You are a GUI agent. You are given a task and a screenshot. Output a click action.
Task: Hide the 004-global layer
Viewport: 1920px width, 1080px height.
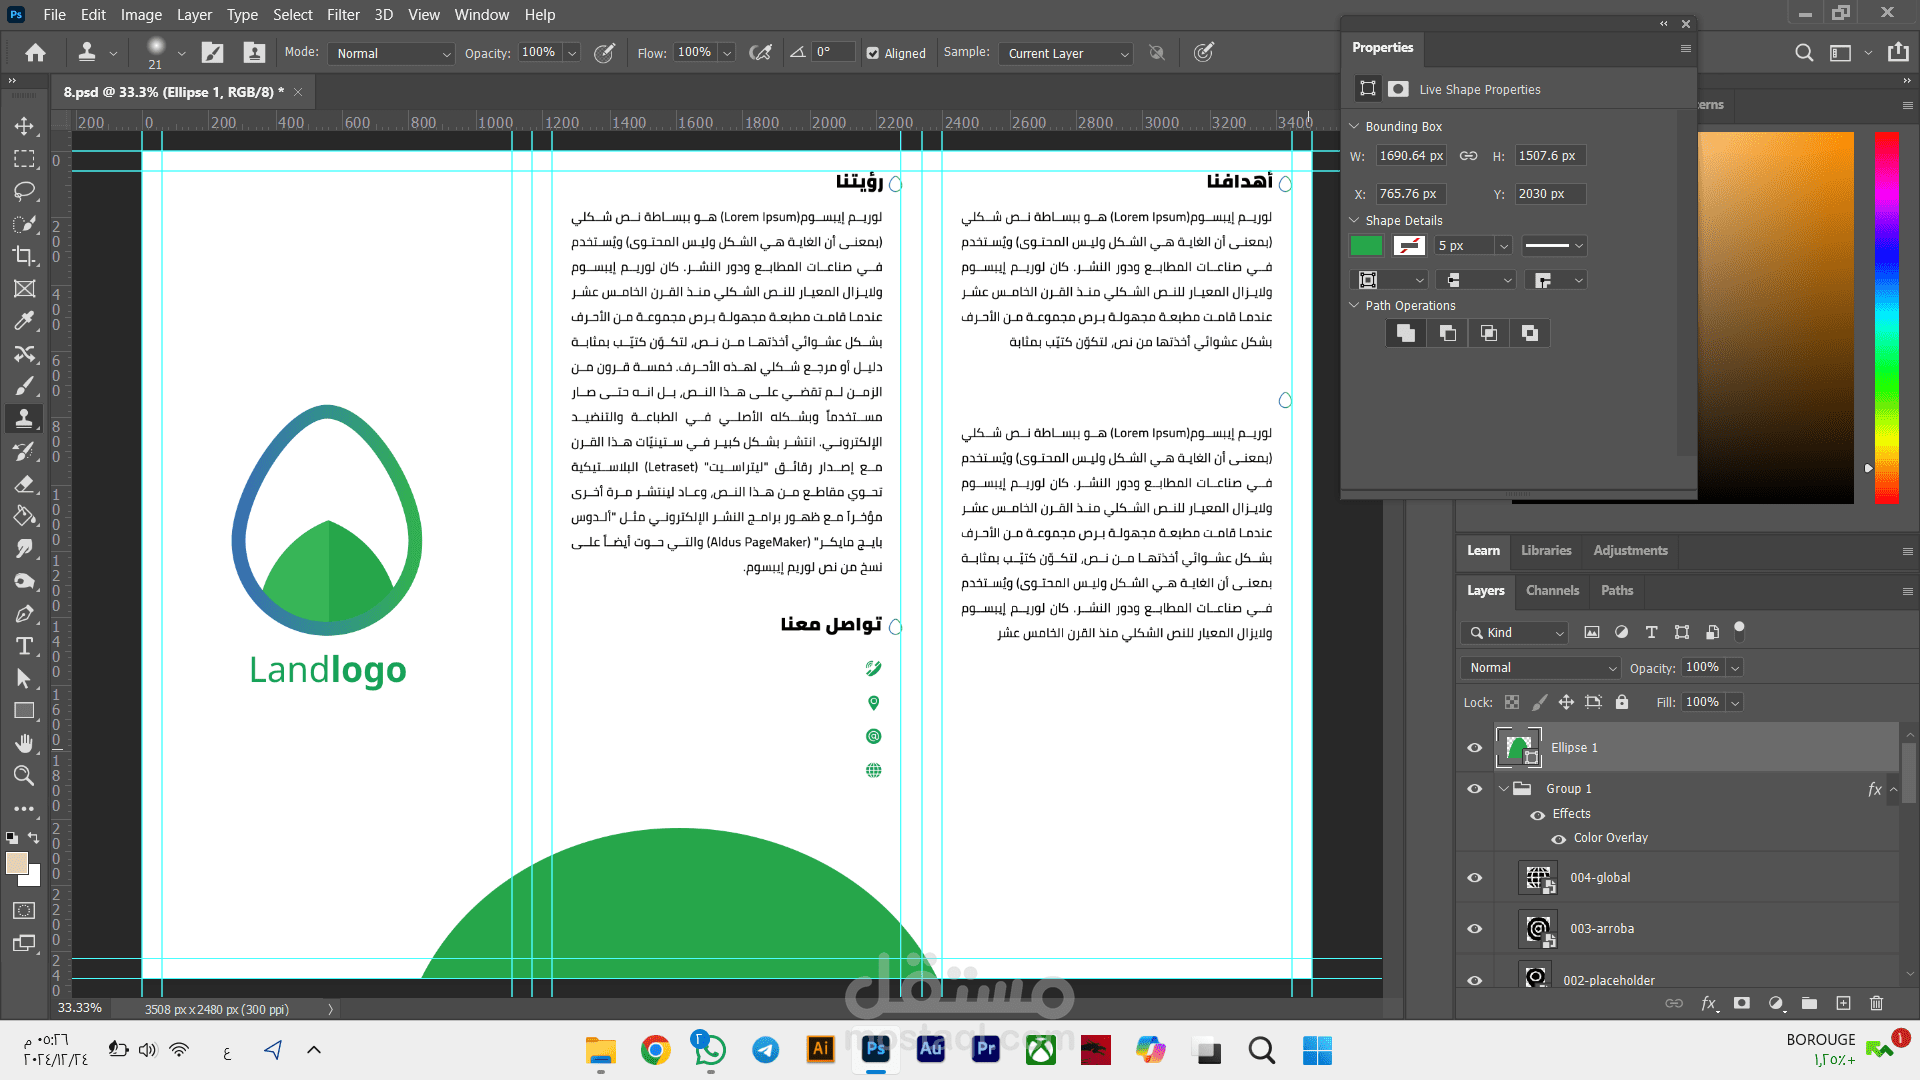point(1474,878)
